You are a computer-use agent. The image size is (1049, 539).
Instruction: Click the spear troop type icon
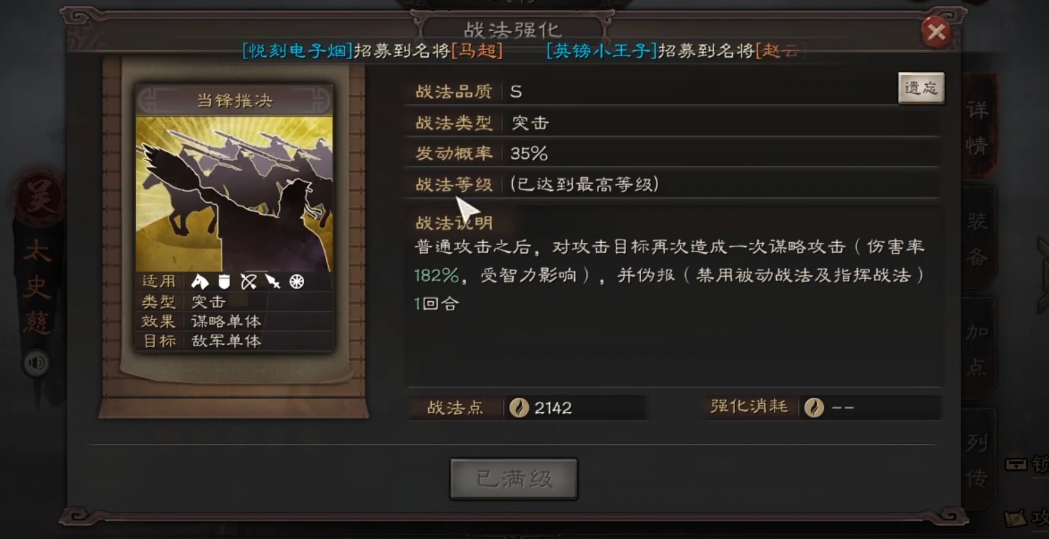[x=272, y=282]
